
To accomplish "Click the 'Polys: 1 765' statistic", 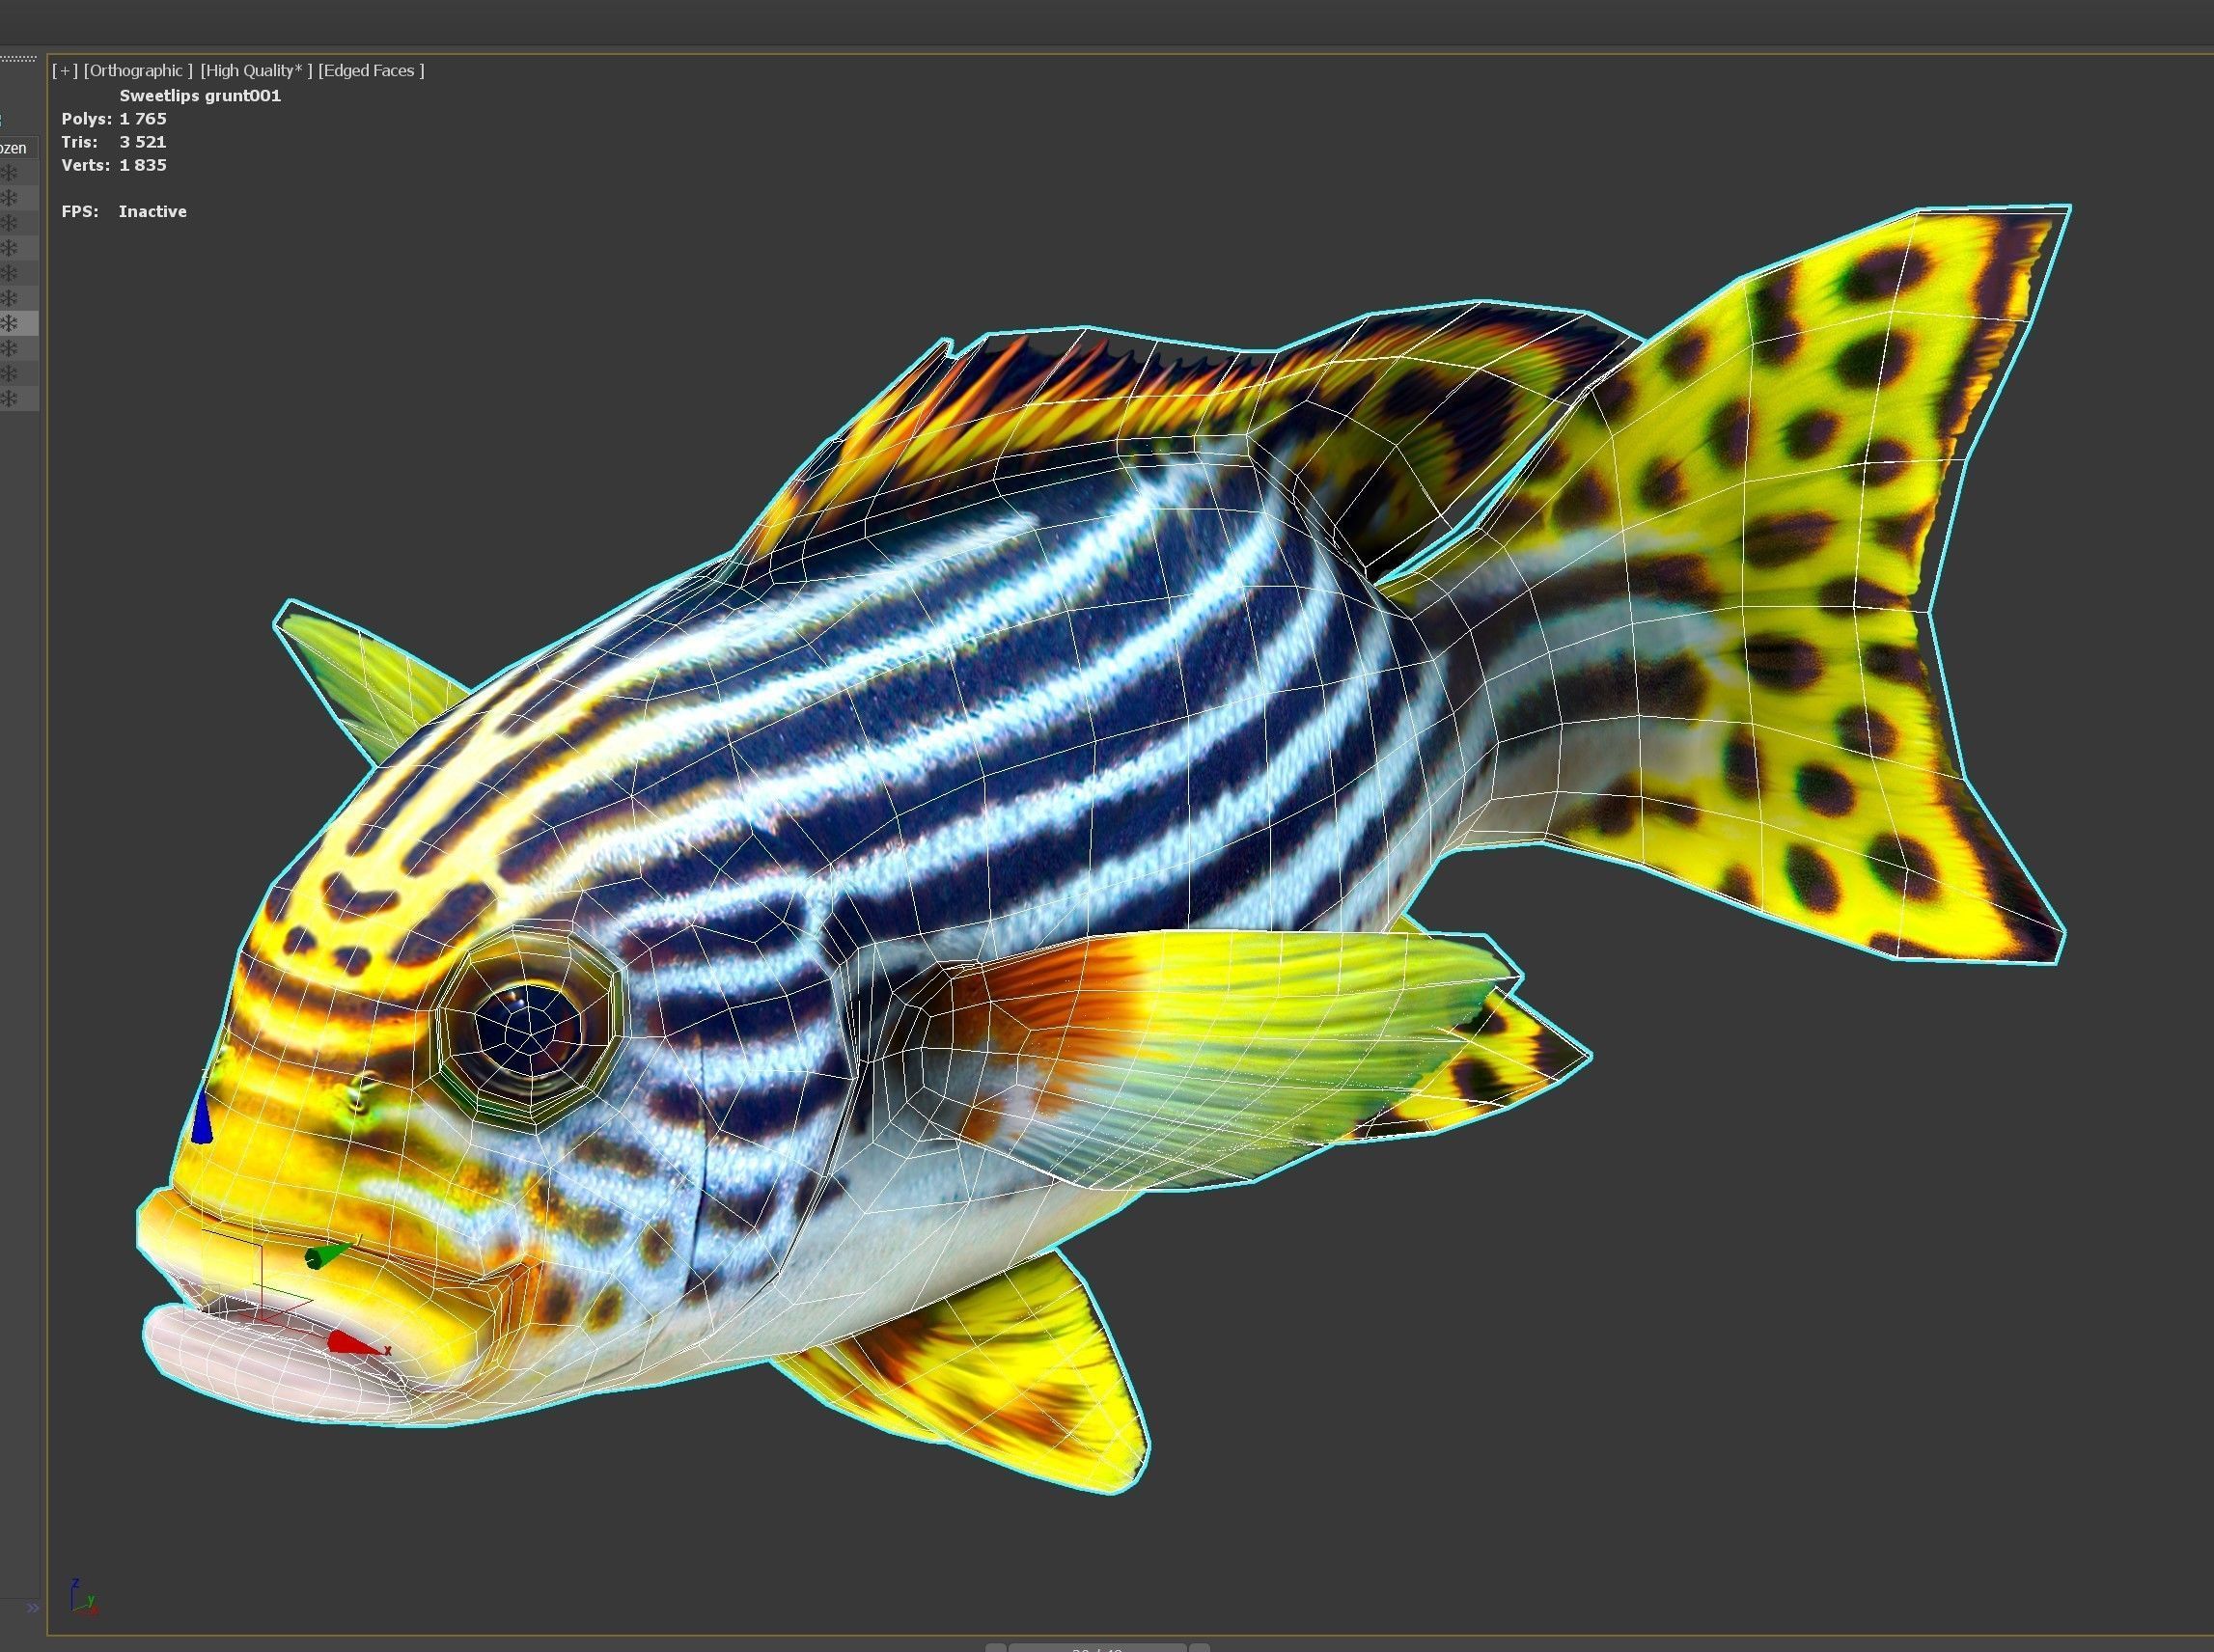I will pos(114,119).
